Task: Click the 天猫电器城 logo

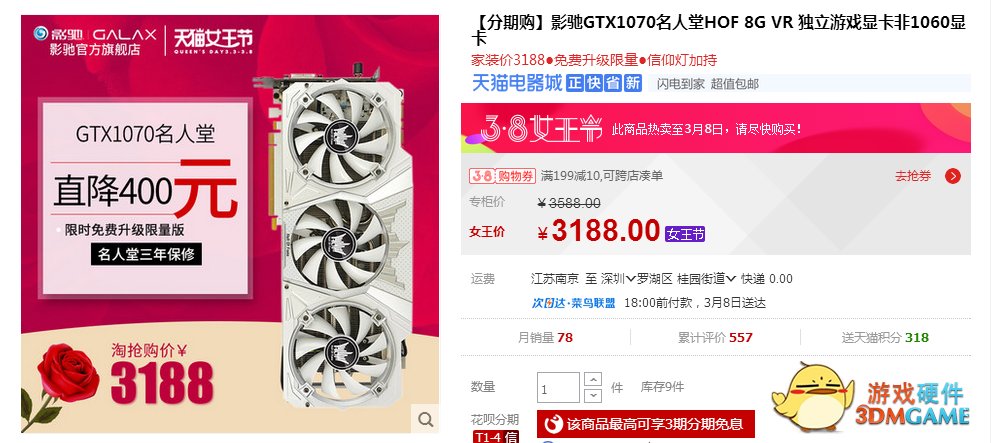Action: (x=517, y=83)
